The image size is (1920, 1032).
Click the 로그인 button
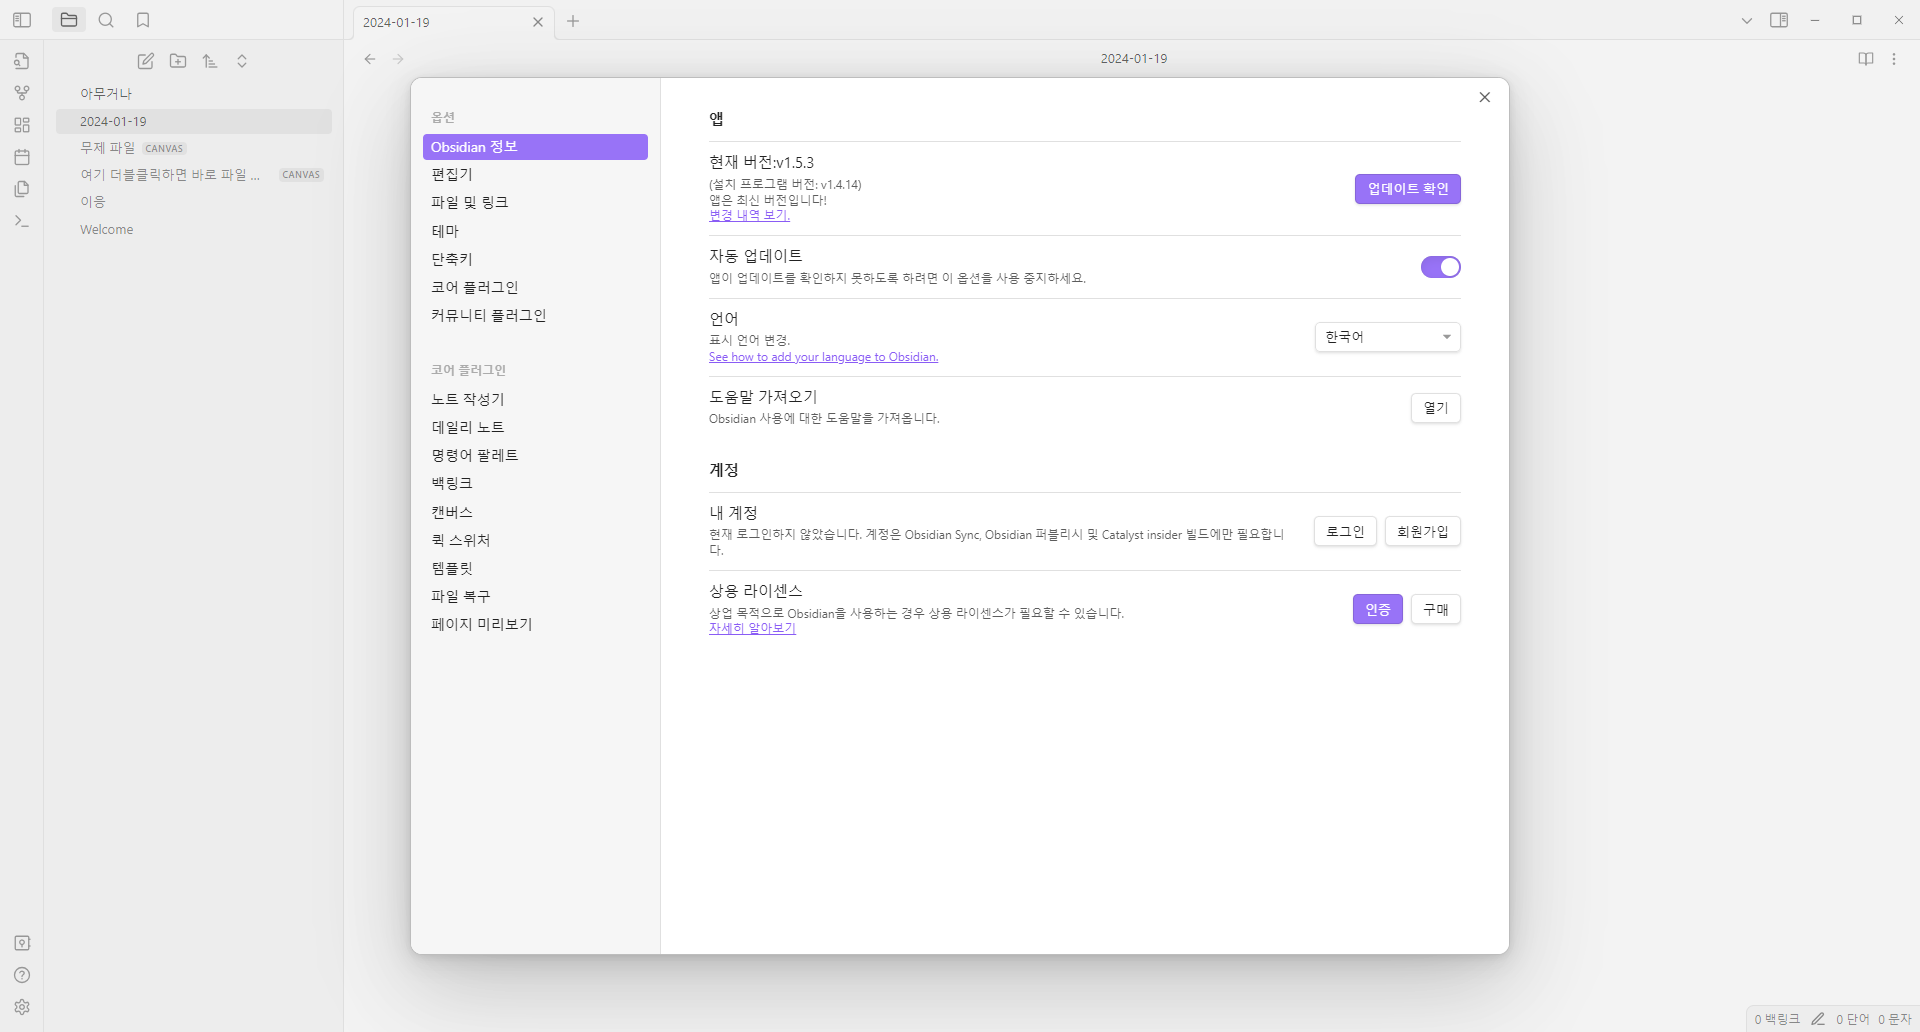[x=1345, y=532]
